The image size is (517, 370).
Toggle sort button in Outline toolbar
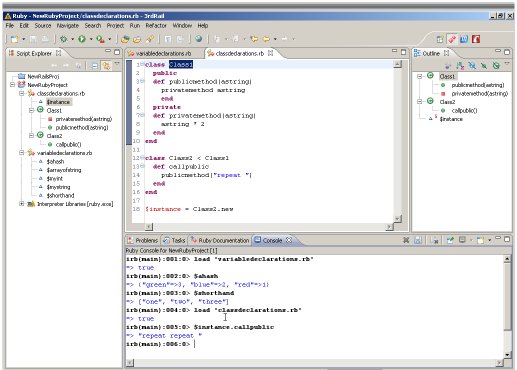click(x=460, y=66)
